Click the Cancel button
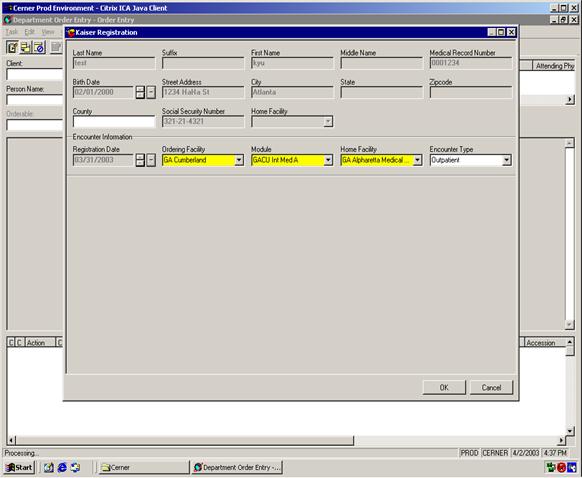The height and width of the screenshot is (478, 582). (491, 387)
